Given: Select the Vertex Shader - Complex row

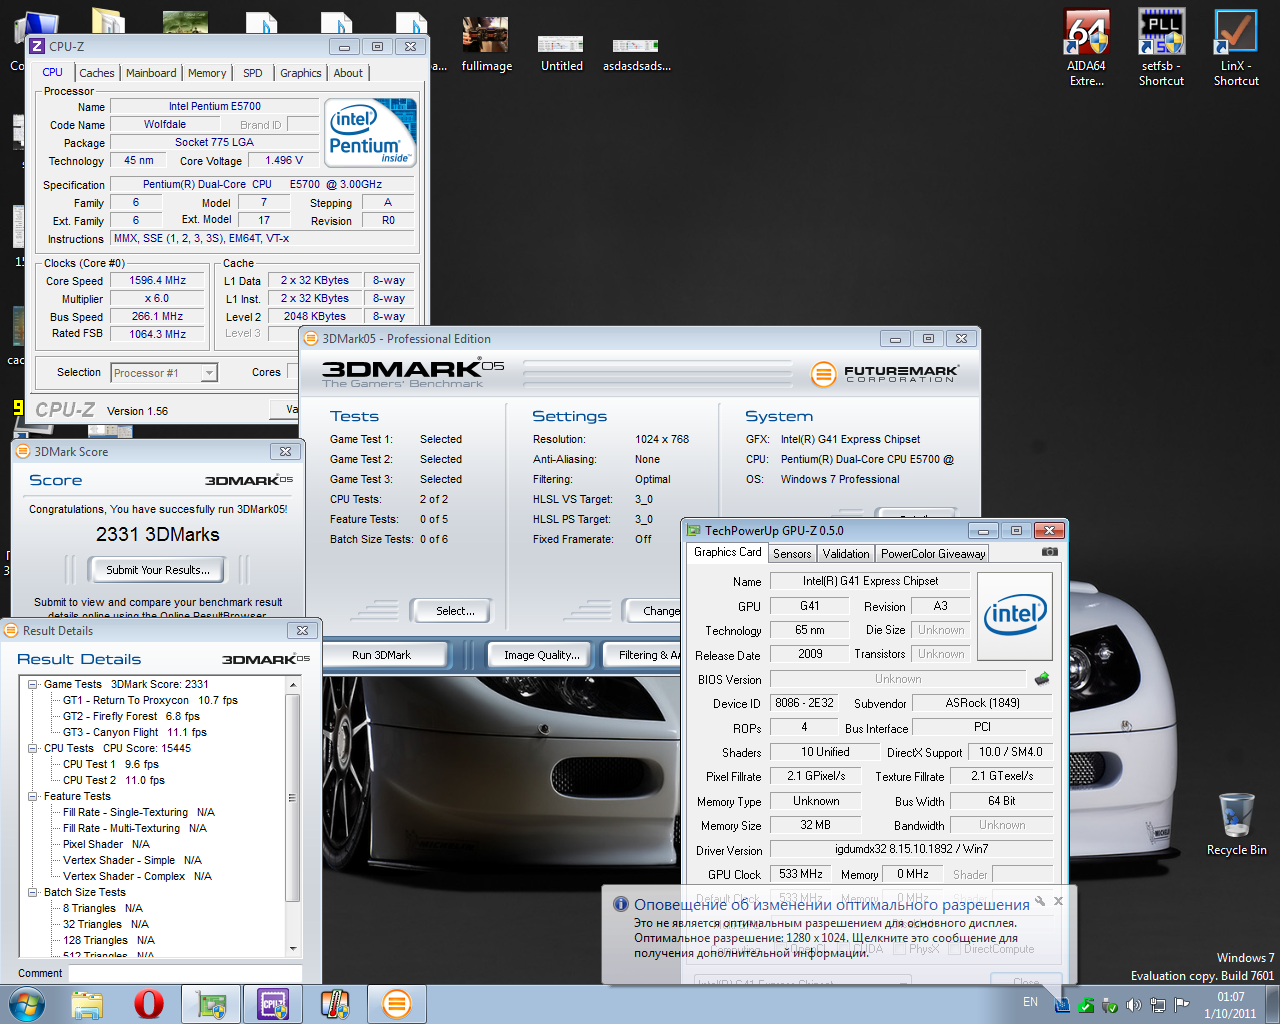Looking at the screenshot, I should (x=137, y=877).
